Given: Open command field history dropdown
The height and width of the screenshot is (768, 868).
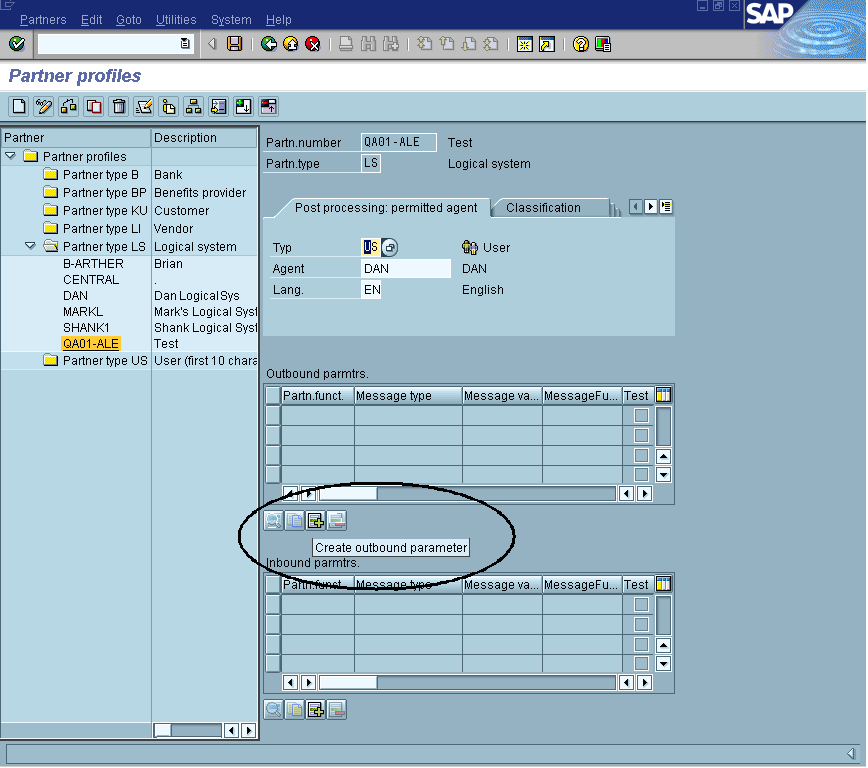Looking at the screenshot, I should coord(185,43).
